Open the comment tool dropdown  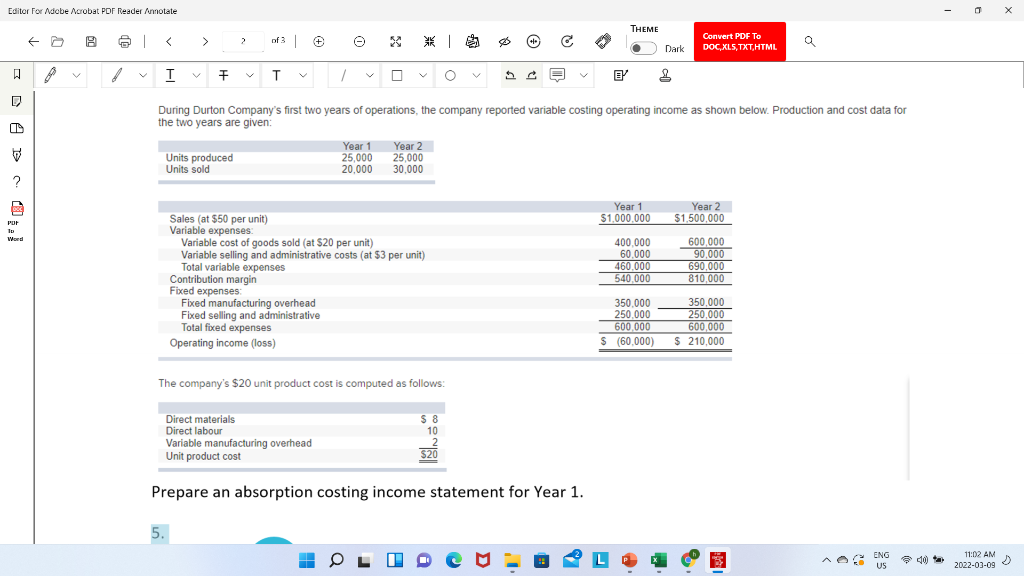tap(584, 75)
